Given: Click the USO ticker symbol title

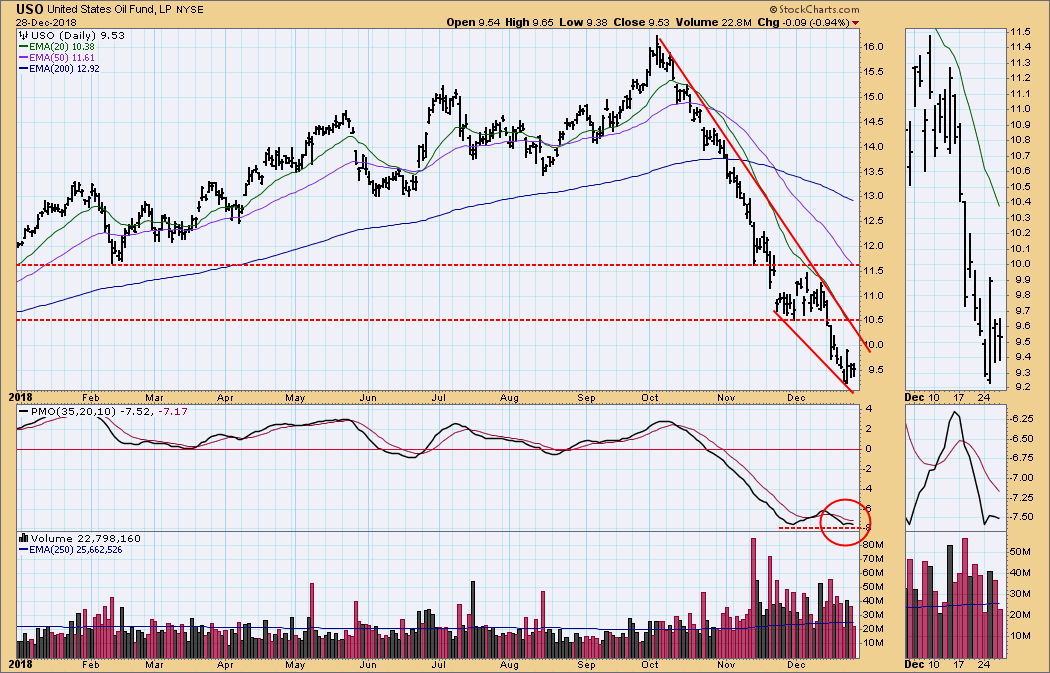Looking at the screenshot, I should pos(29,9).
